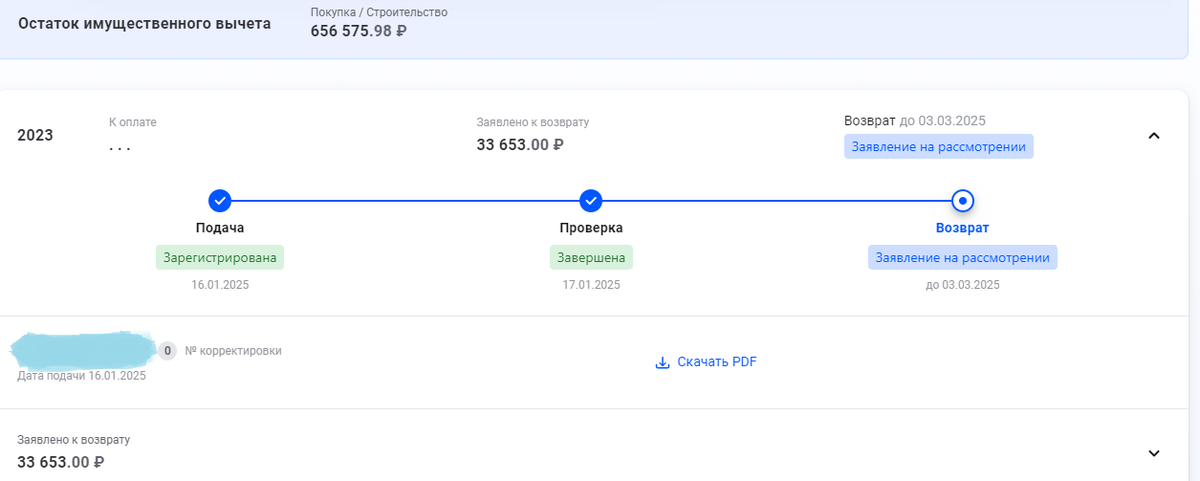The image size is (1200, 481).
Task: Click the 656 575.98 ₽ deduction balance amount
Action: click(x=358, y=31)
